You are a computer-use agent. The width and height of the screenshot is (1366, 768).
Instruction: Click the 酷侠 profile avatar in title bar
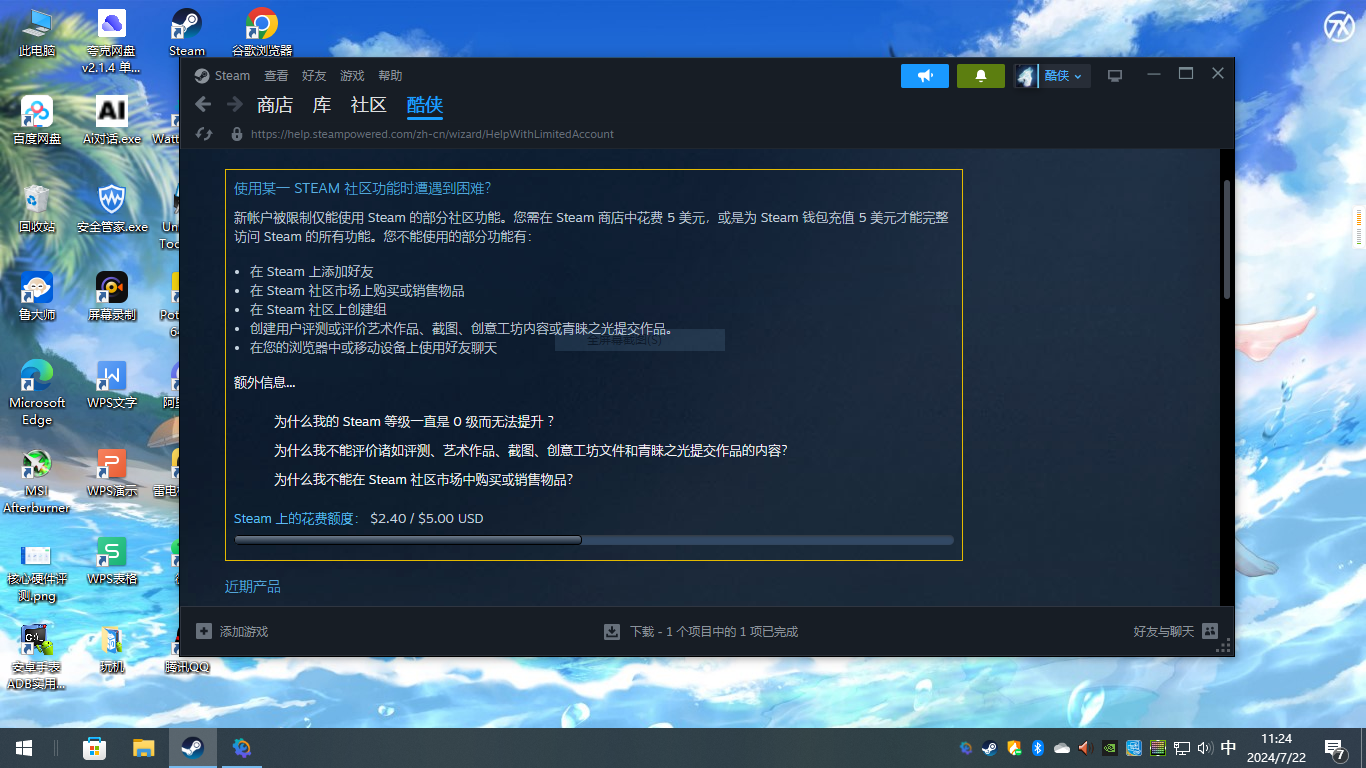pyautogui.click(x=1026, y=76)
